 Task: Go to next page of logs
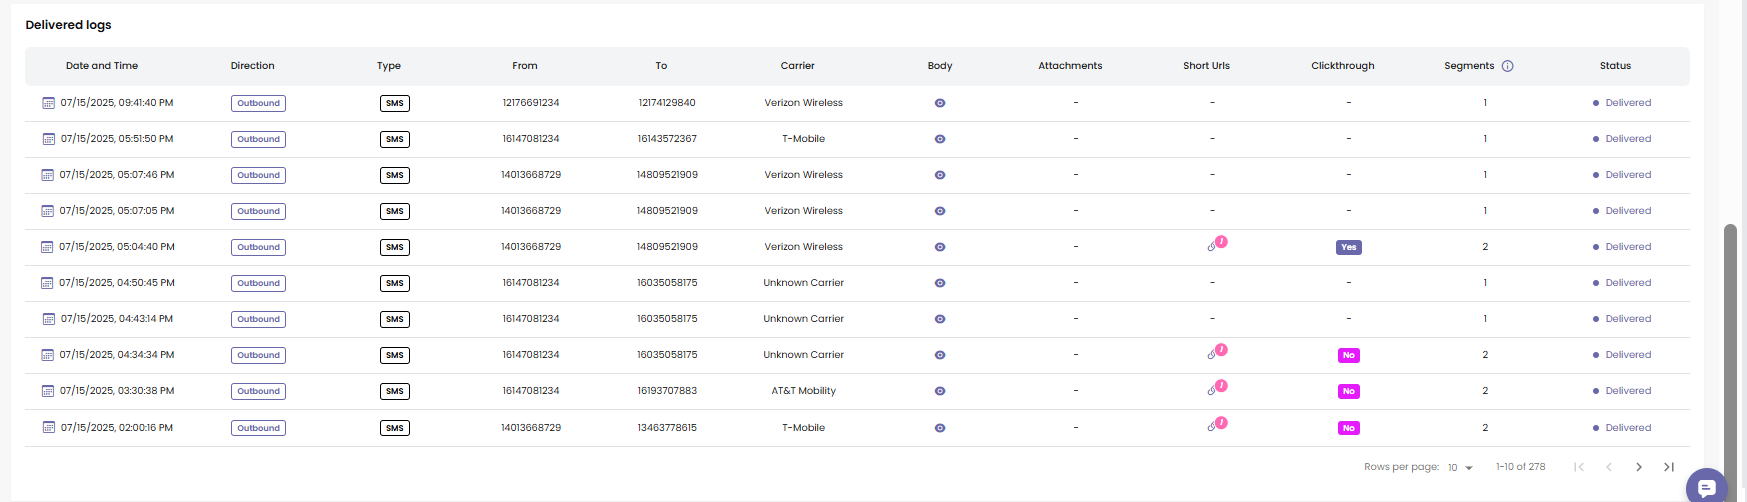(x=1638, y=467)
